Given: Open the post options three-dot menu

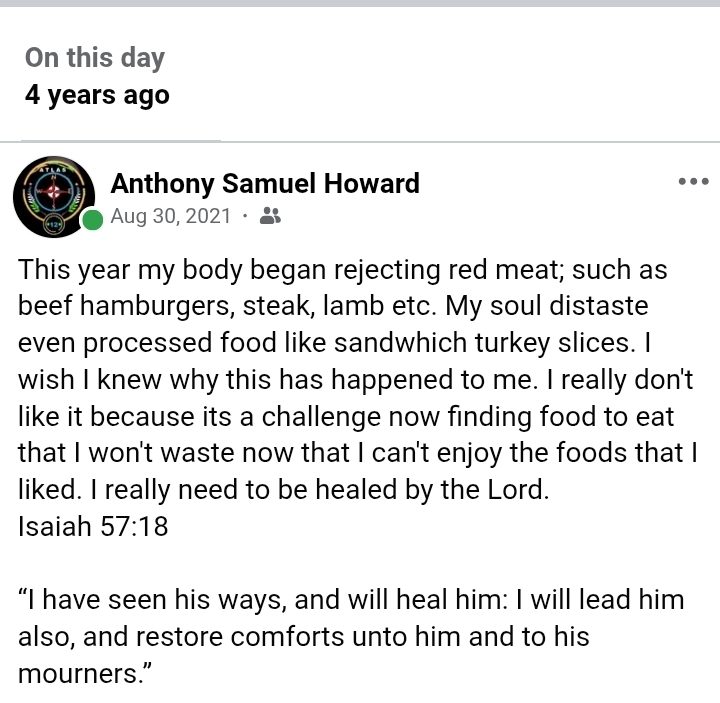Looking at the screenshot, I should pyautogui.click(x=693, y=182).
